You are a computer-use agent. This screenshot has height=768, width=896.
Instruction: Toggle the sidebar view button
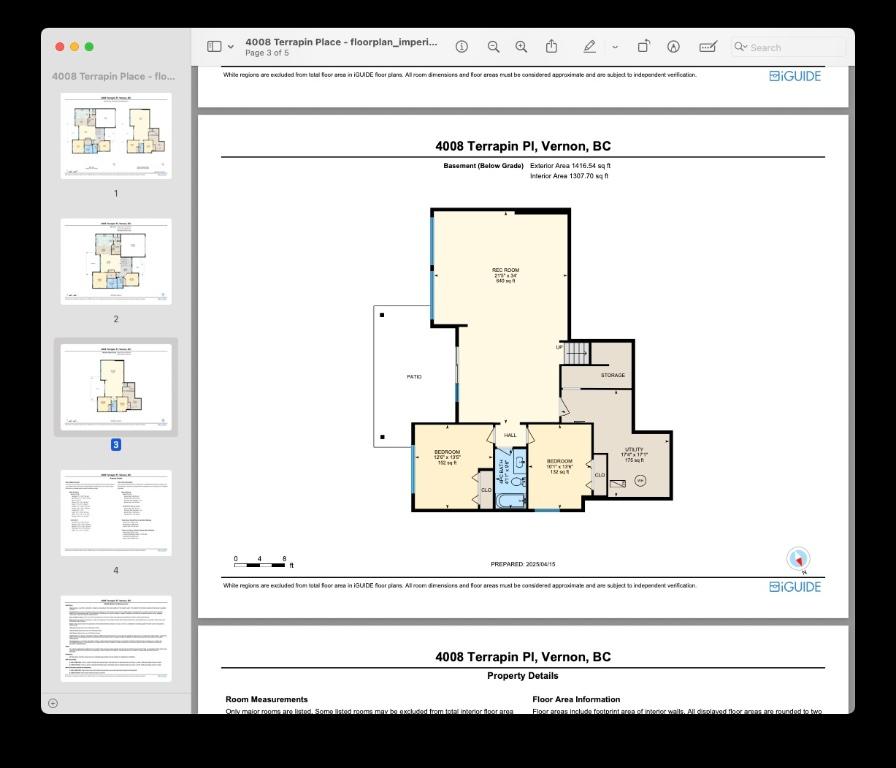pos(214,47)
